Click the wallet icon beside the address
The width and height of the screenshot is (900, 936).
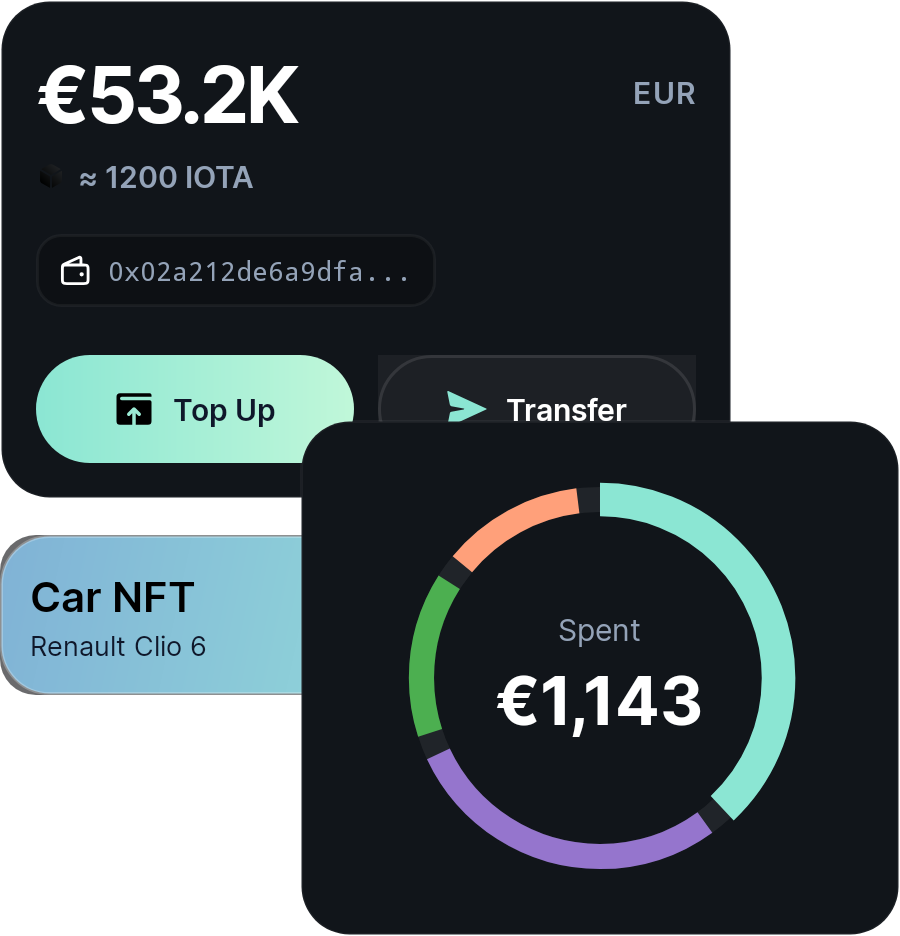(75, 271)
